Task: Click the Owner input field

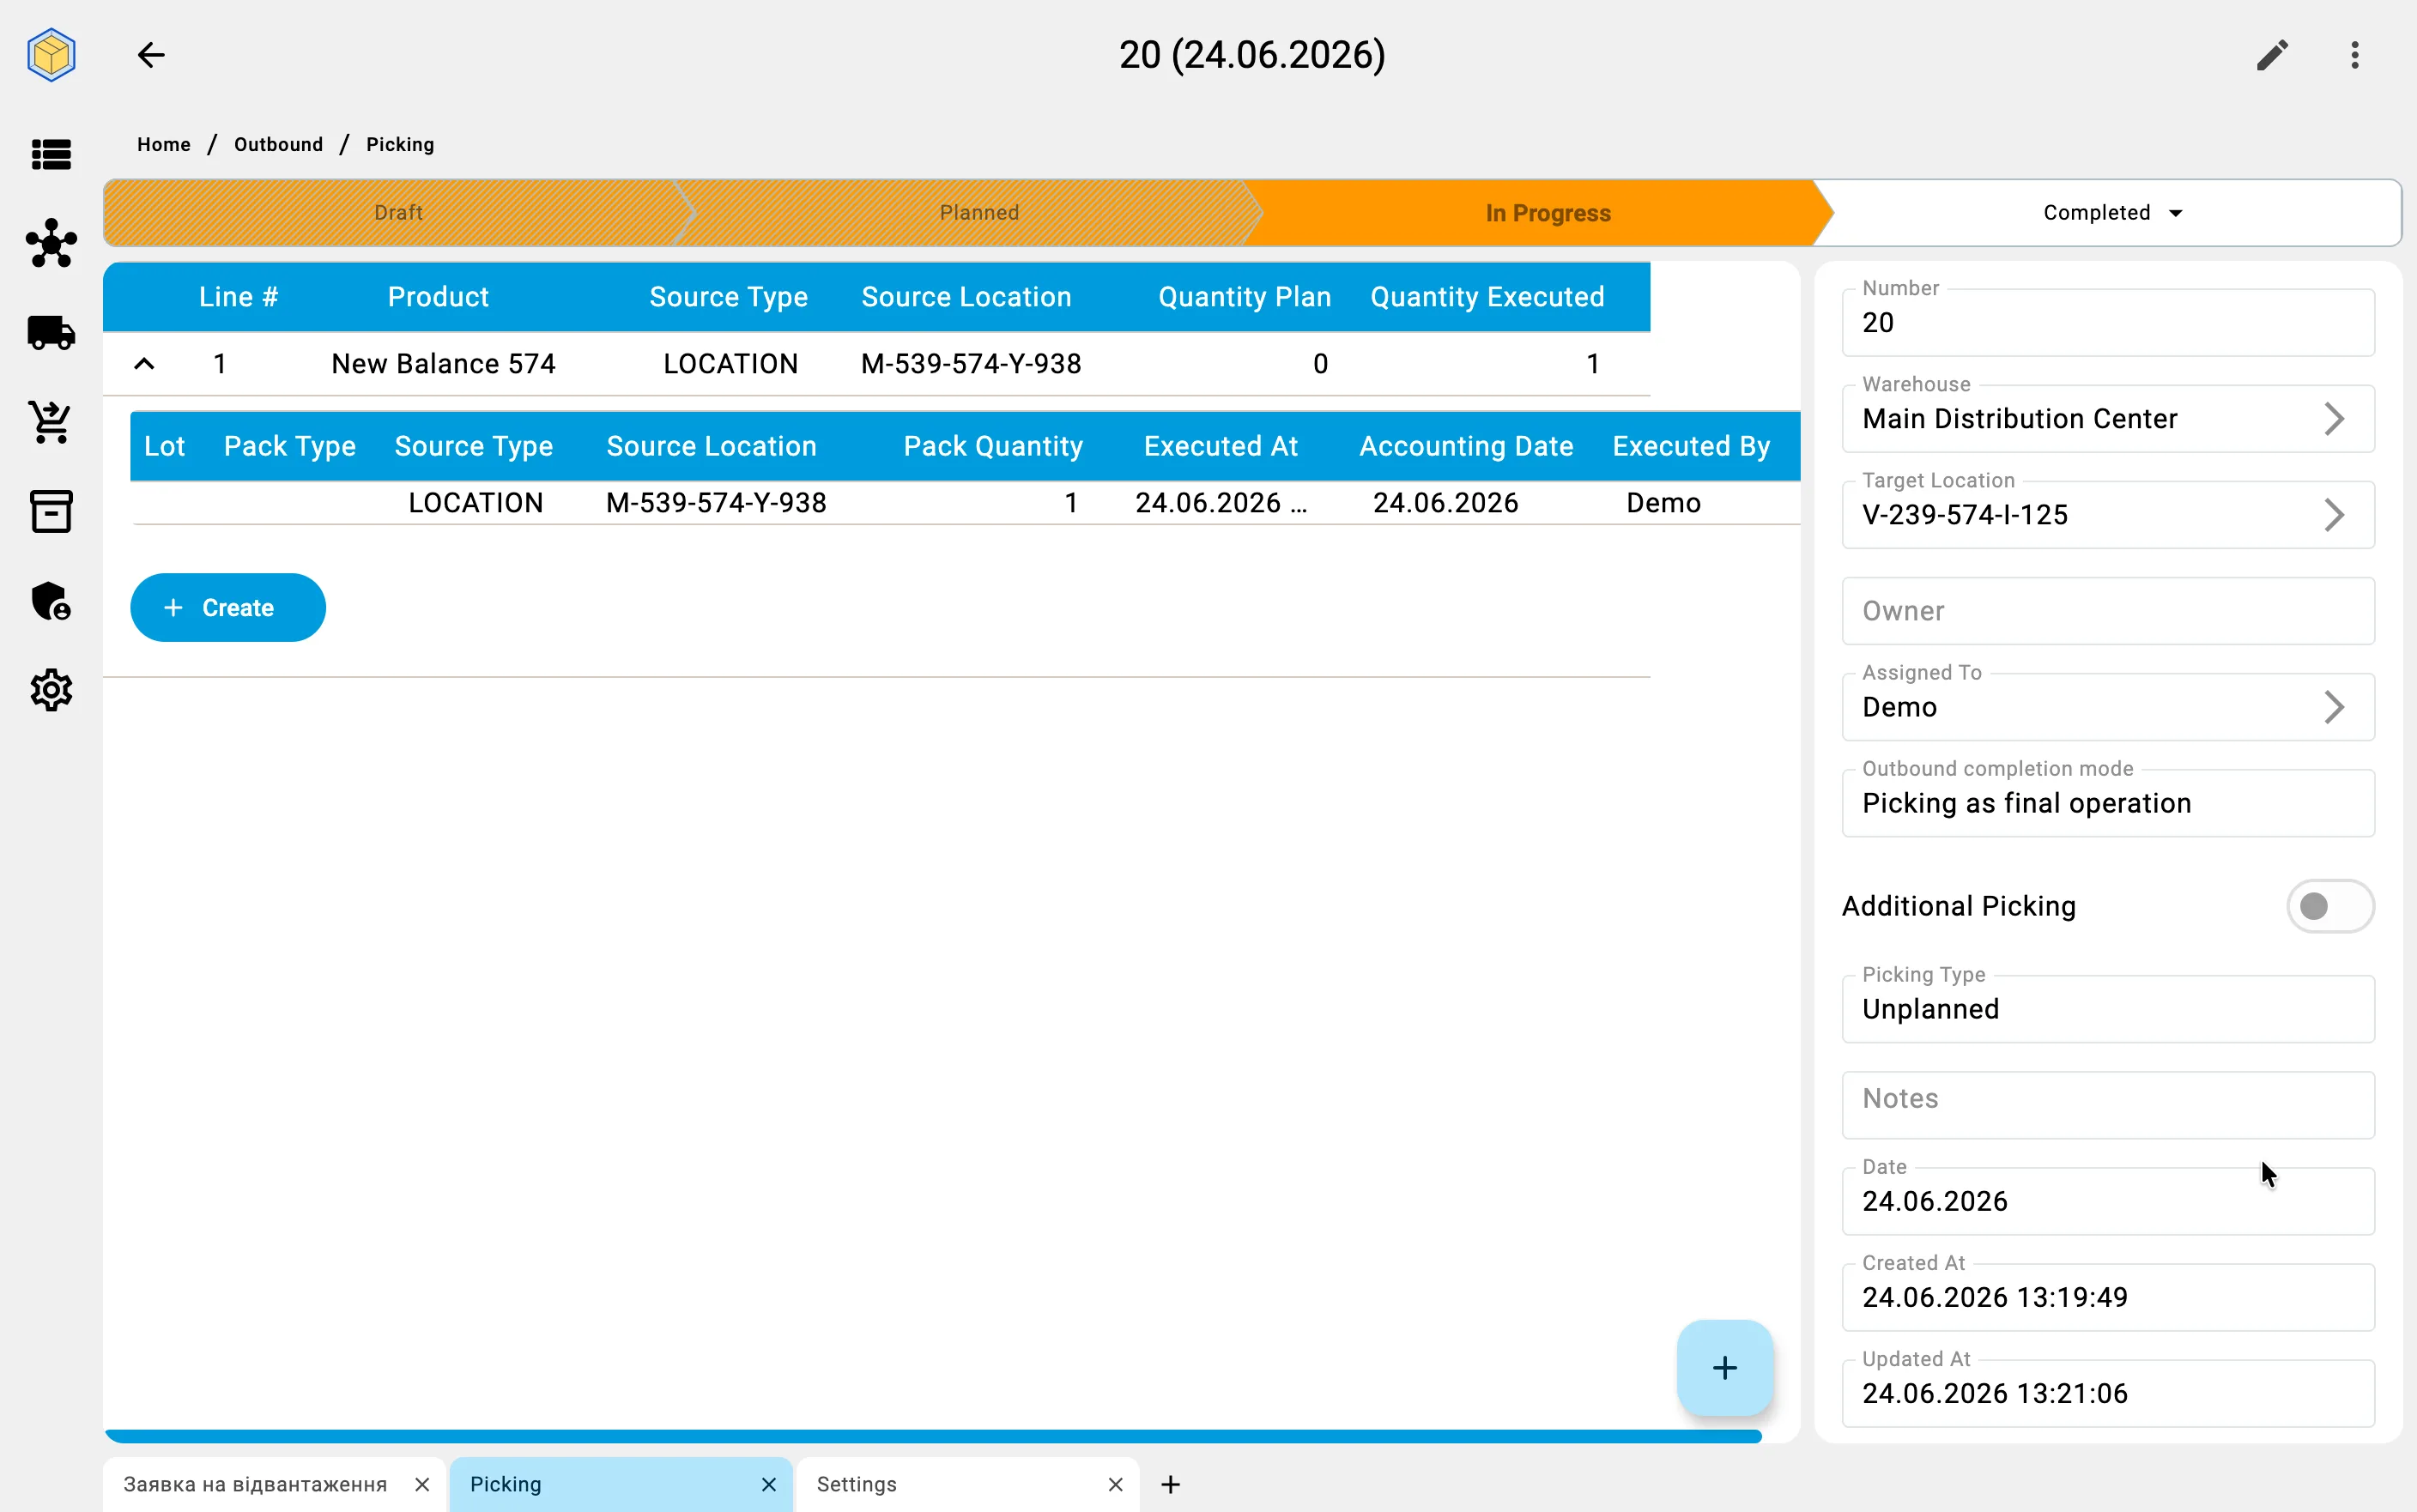Action: point(2108,611)
